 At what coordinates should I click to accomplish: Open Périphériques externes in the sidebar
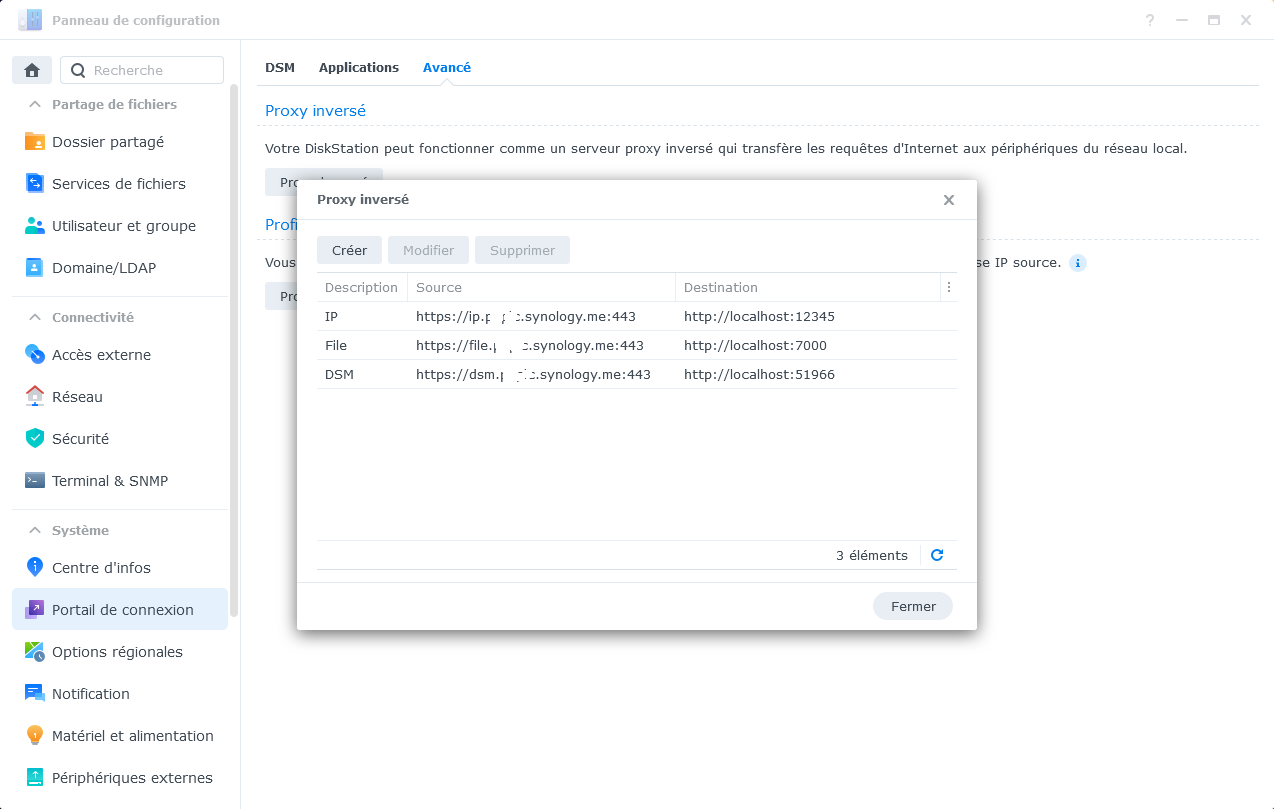(120, 778)
